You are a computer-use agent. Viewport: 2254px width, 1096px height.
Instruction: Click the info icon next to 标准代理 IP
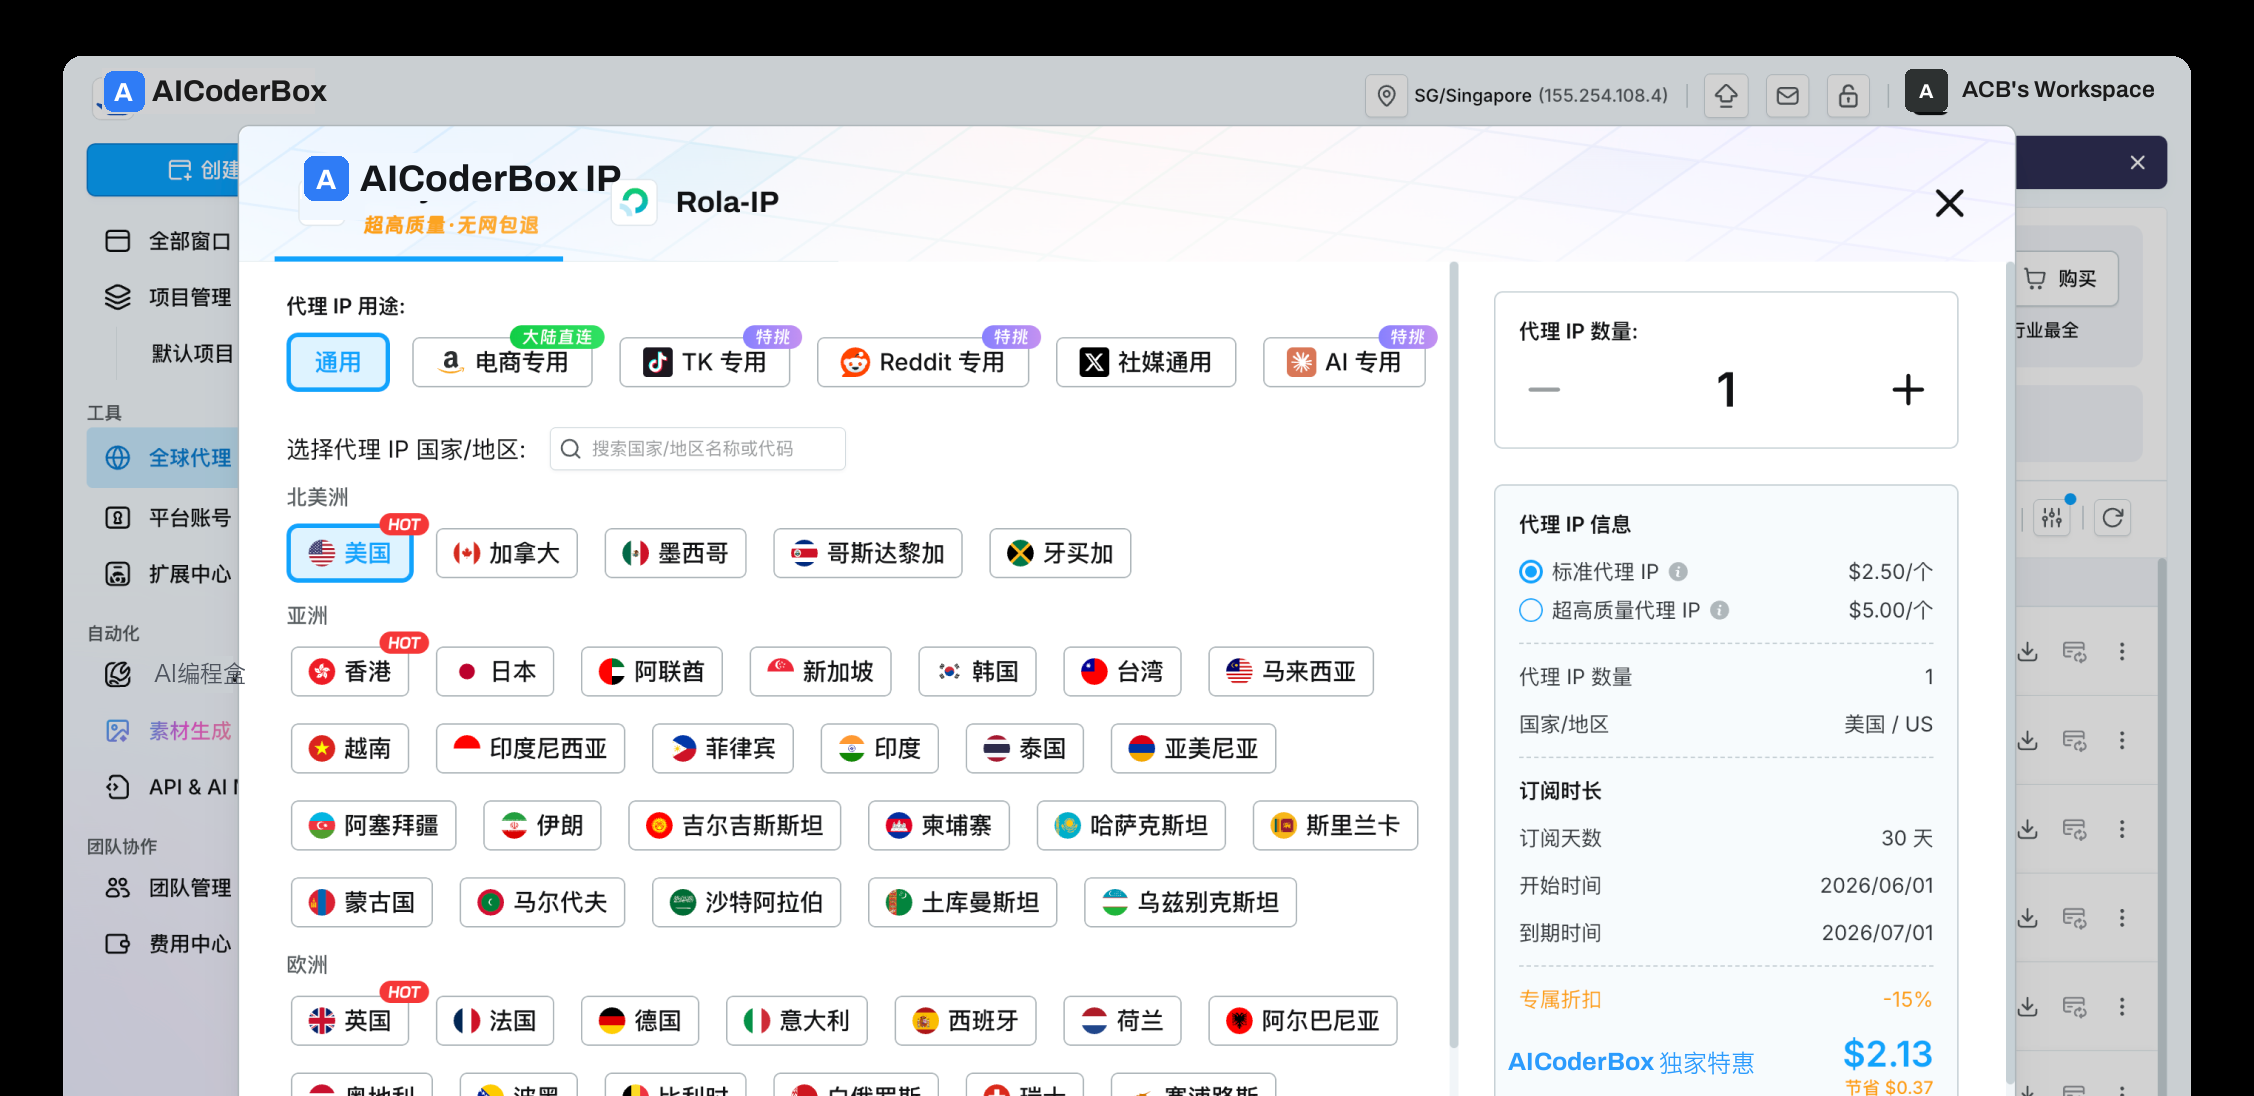[1679, 572]
